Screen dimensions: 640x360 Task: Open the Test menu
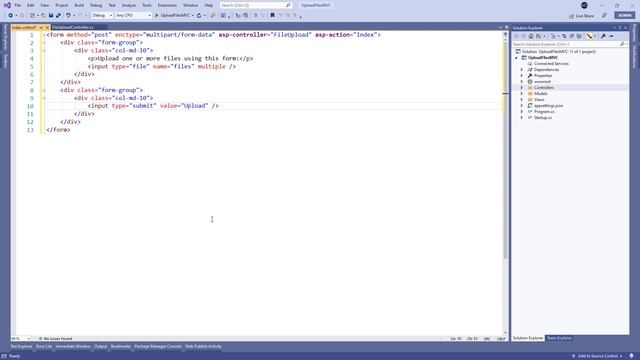point(112,5)
